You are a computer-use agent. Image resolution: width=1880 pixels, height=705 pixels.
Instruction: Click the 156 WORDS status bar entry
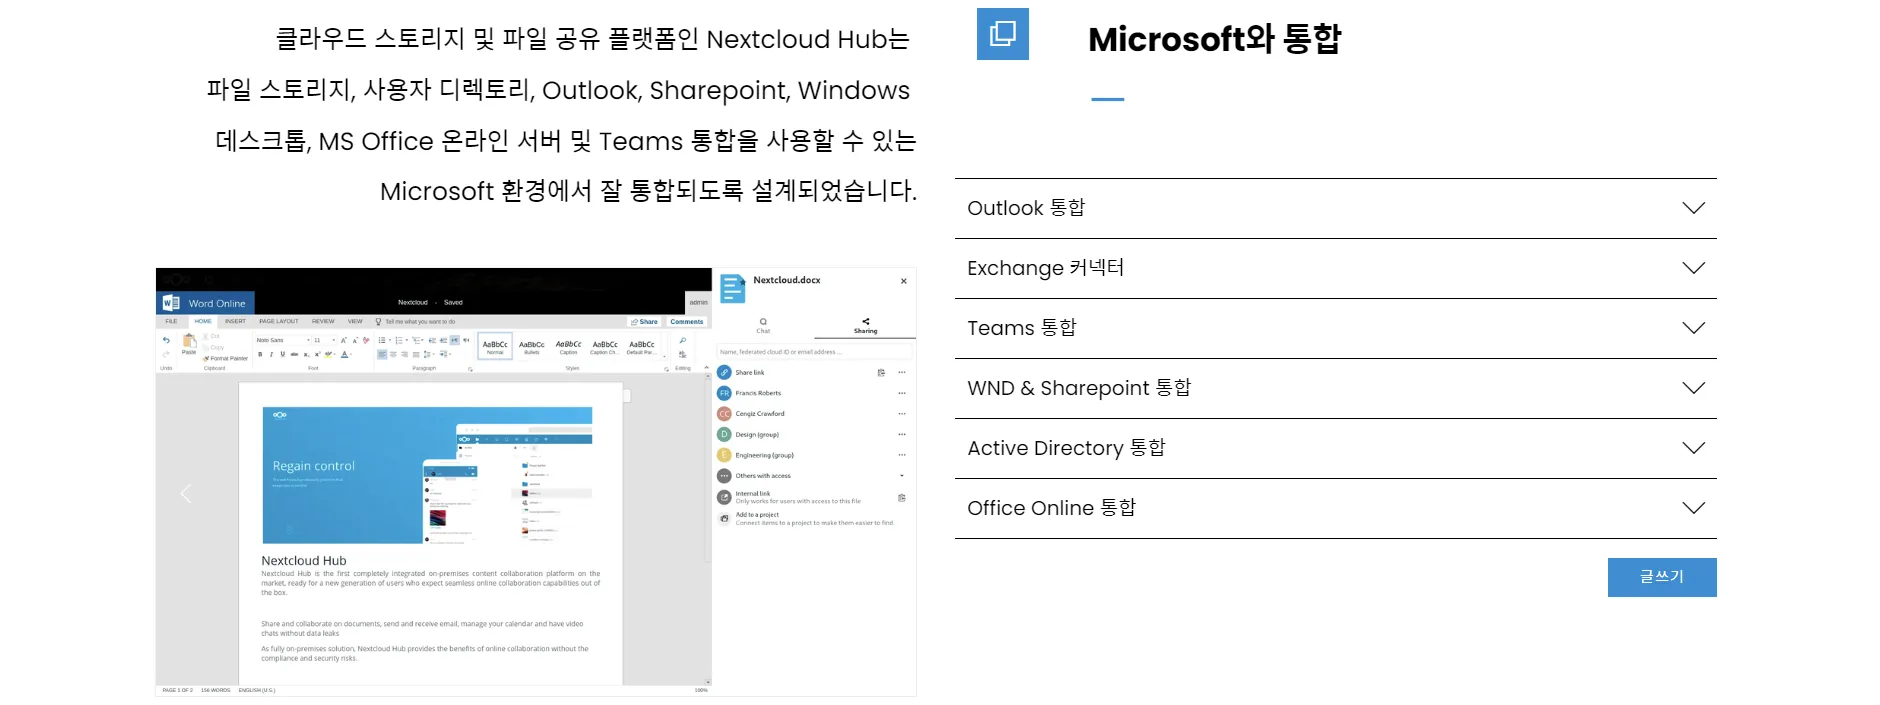pos(215,690)
